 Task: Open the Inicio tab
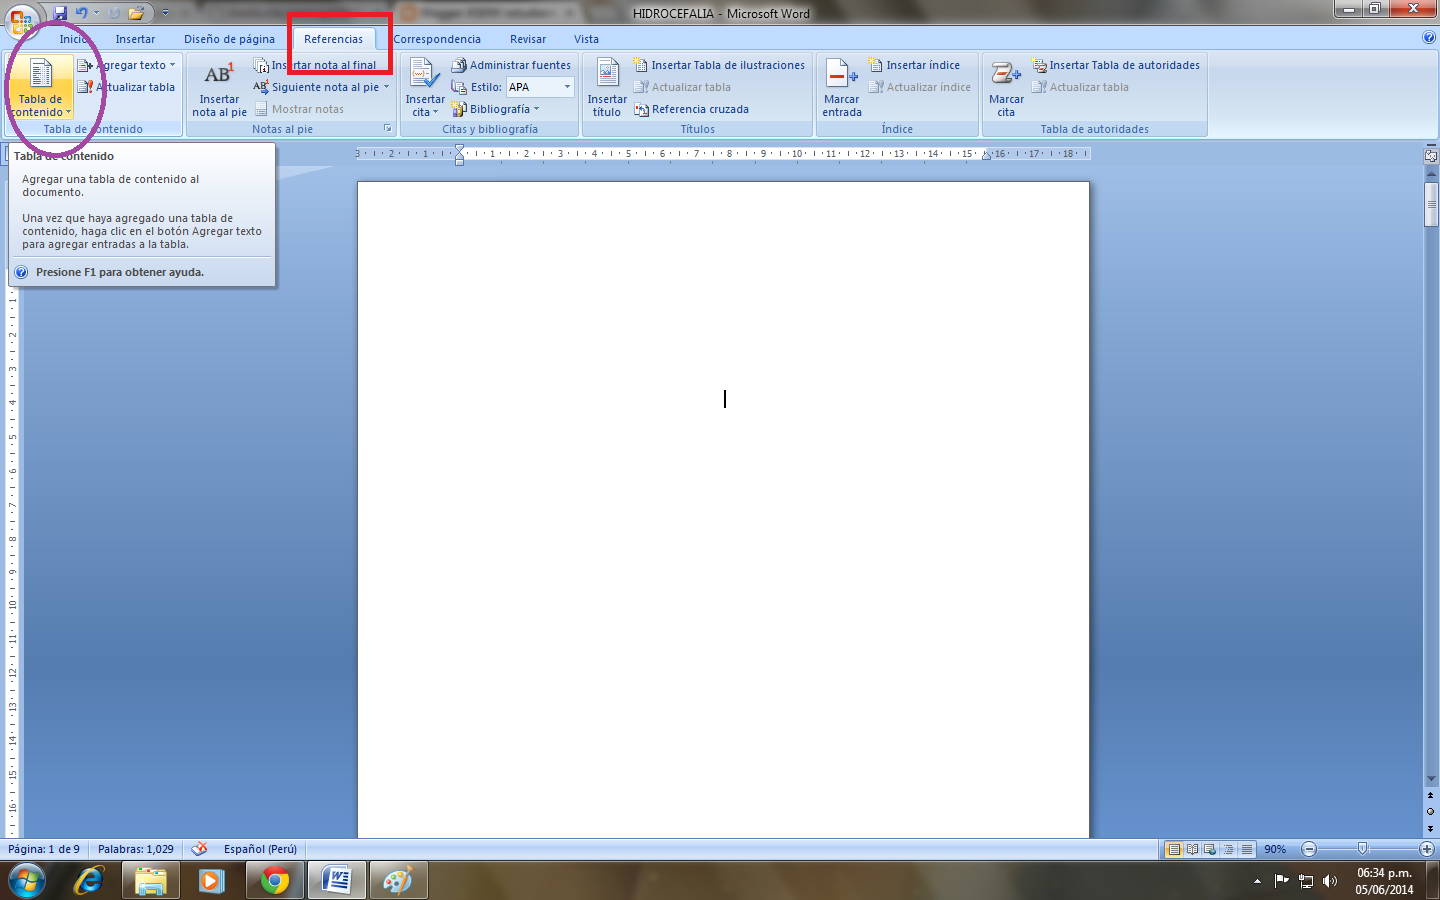(73, 39)
